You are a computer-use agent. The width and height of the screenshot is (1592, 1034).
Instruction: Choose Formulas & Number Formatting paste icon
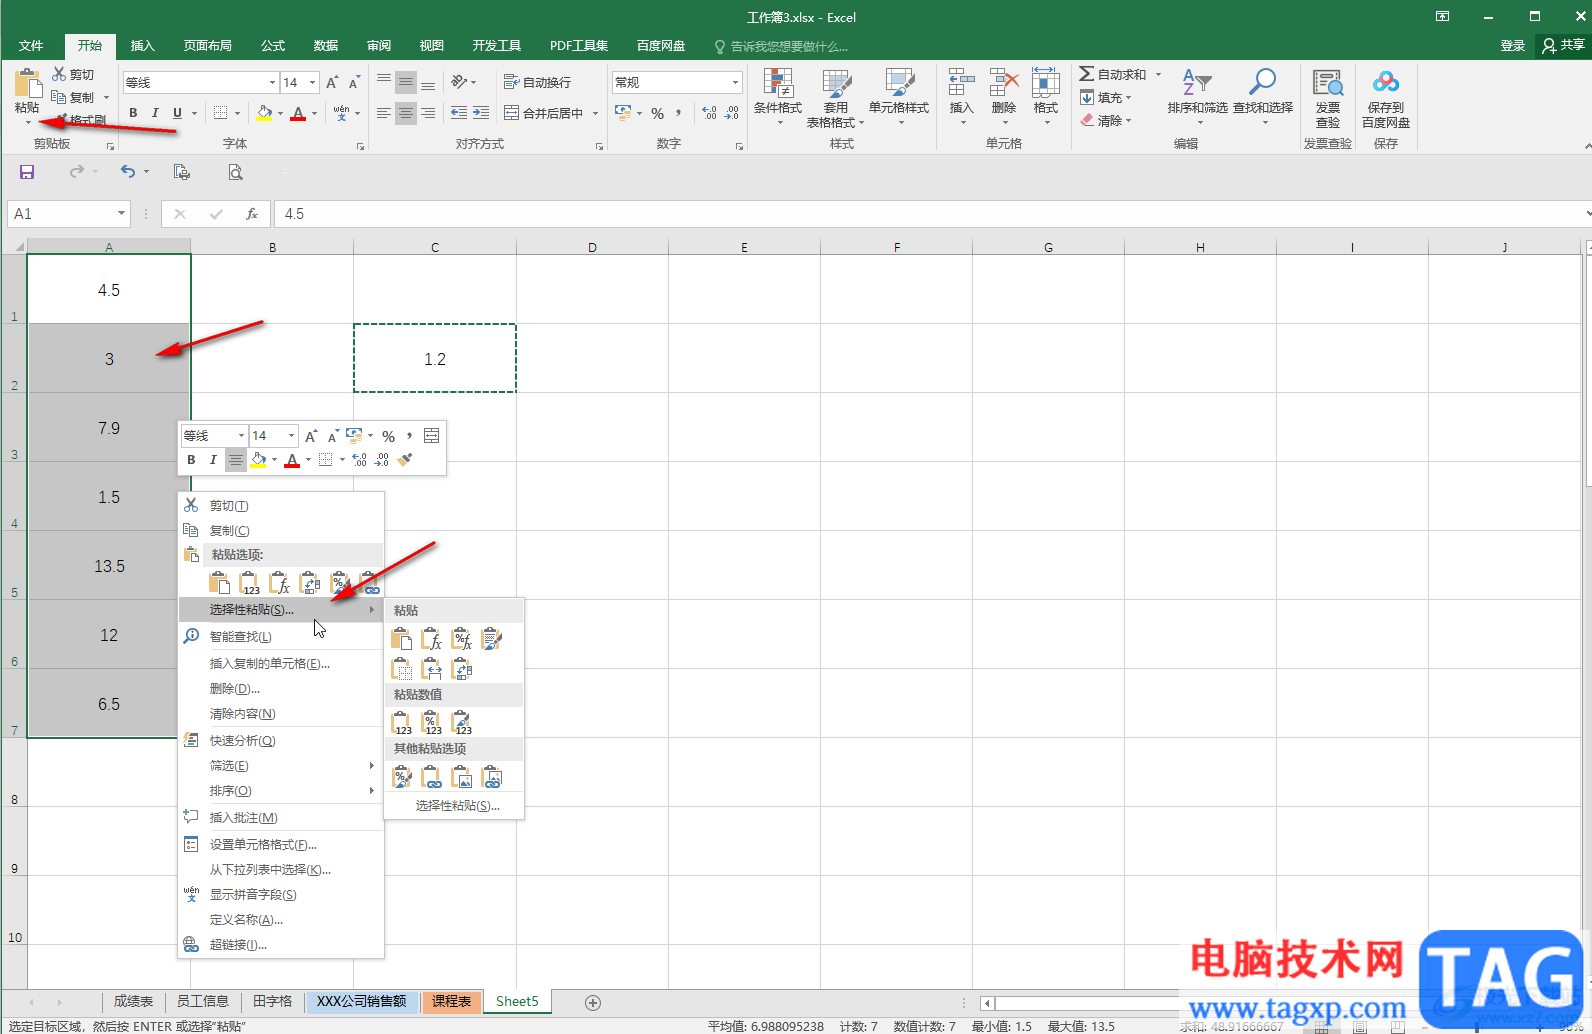coord(462,639)
